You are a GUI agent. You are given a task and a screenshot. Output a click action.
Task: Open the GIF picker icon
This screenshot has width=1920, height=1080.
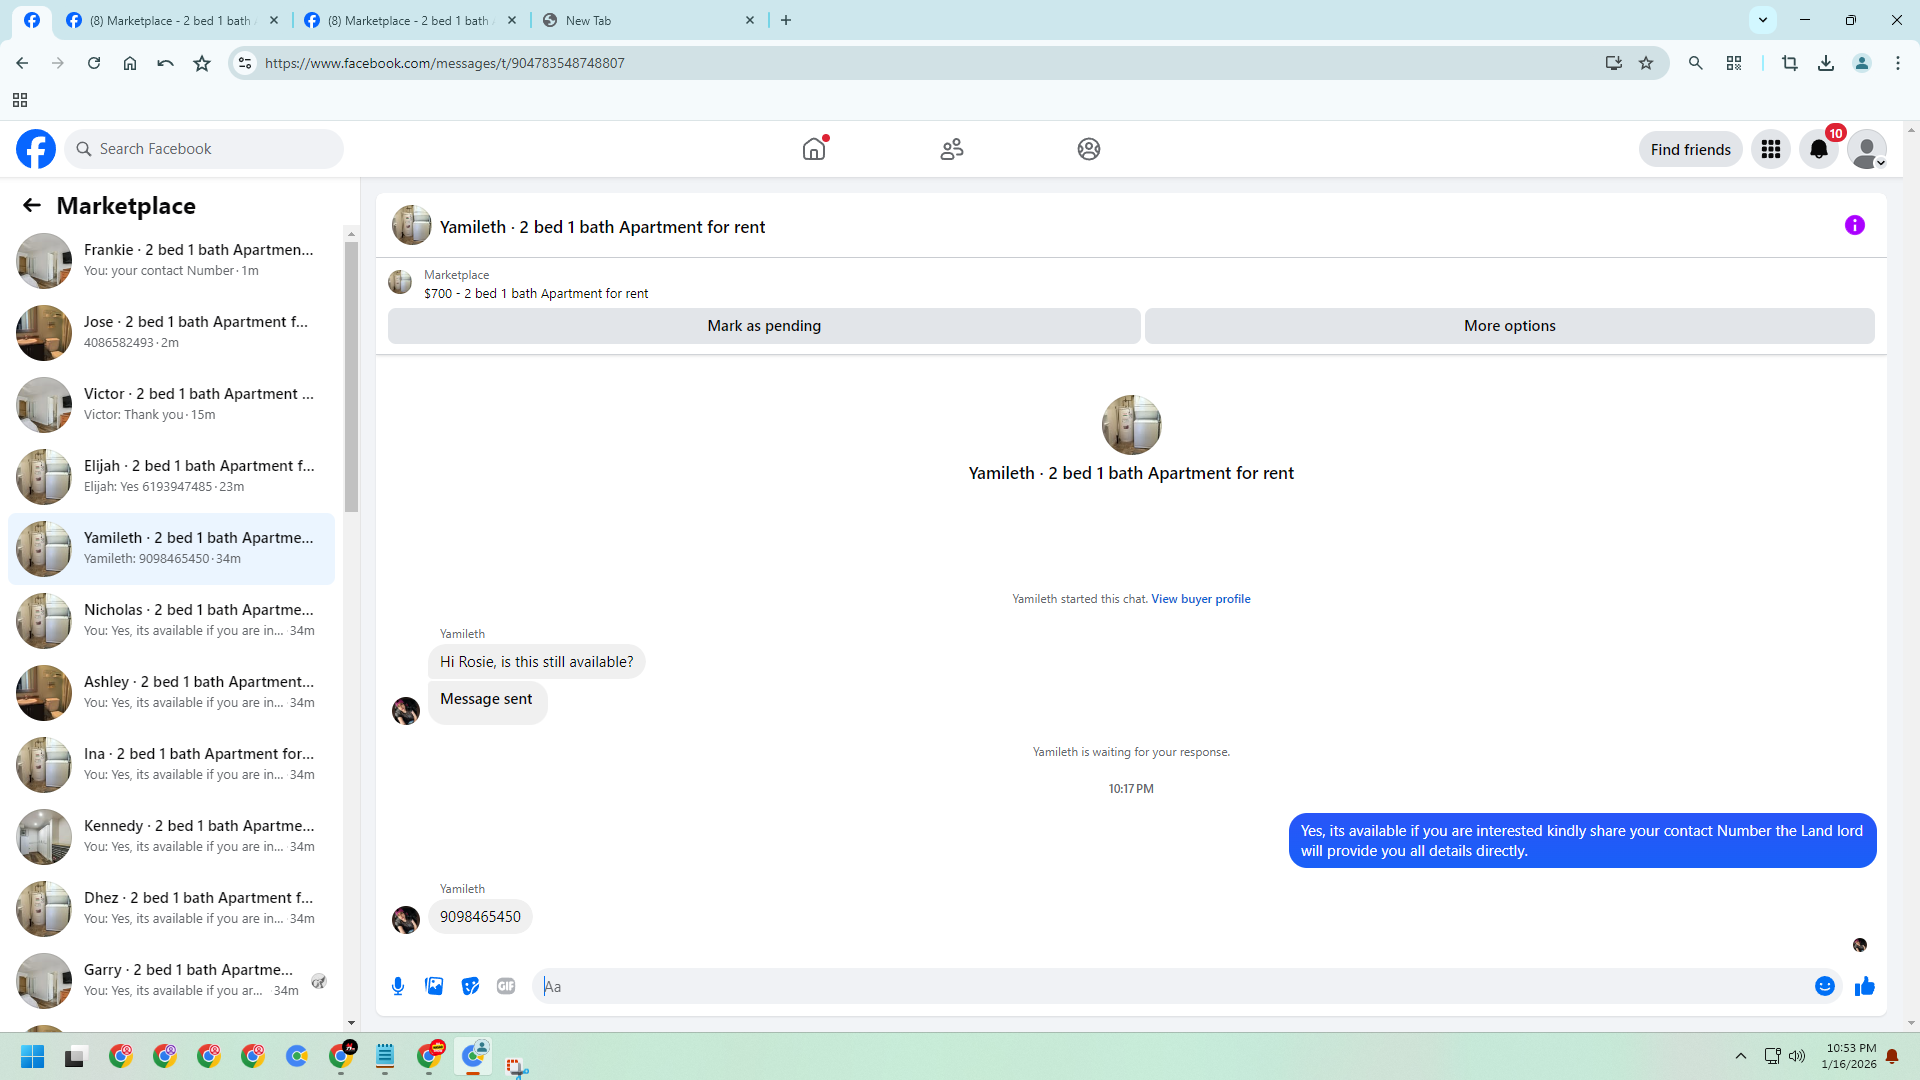tap(506, 986)
